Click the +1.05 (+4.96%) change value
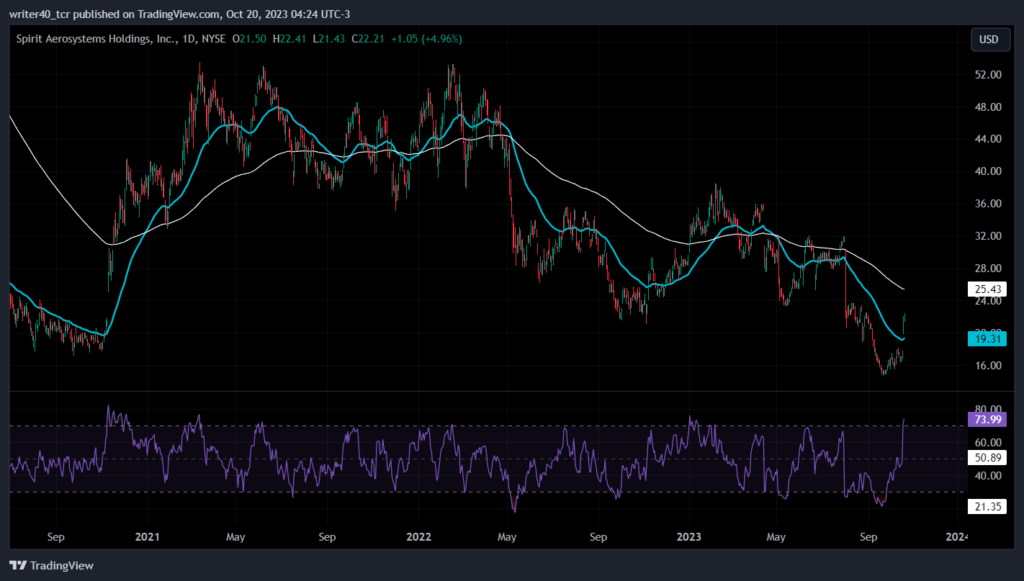Viewport: 1024px width, 581px height. (x=426, y=39)
